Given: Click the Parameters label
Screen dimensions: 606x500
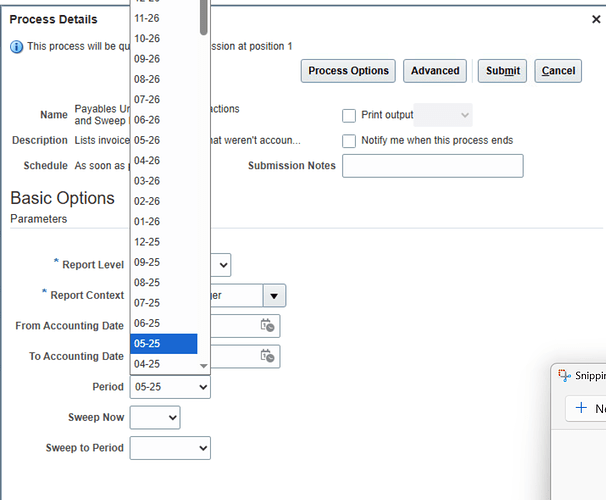Looking at the screenshot, I should tap(39, 219).
